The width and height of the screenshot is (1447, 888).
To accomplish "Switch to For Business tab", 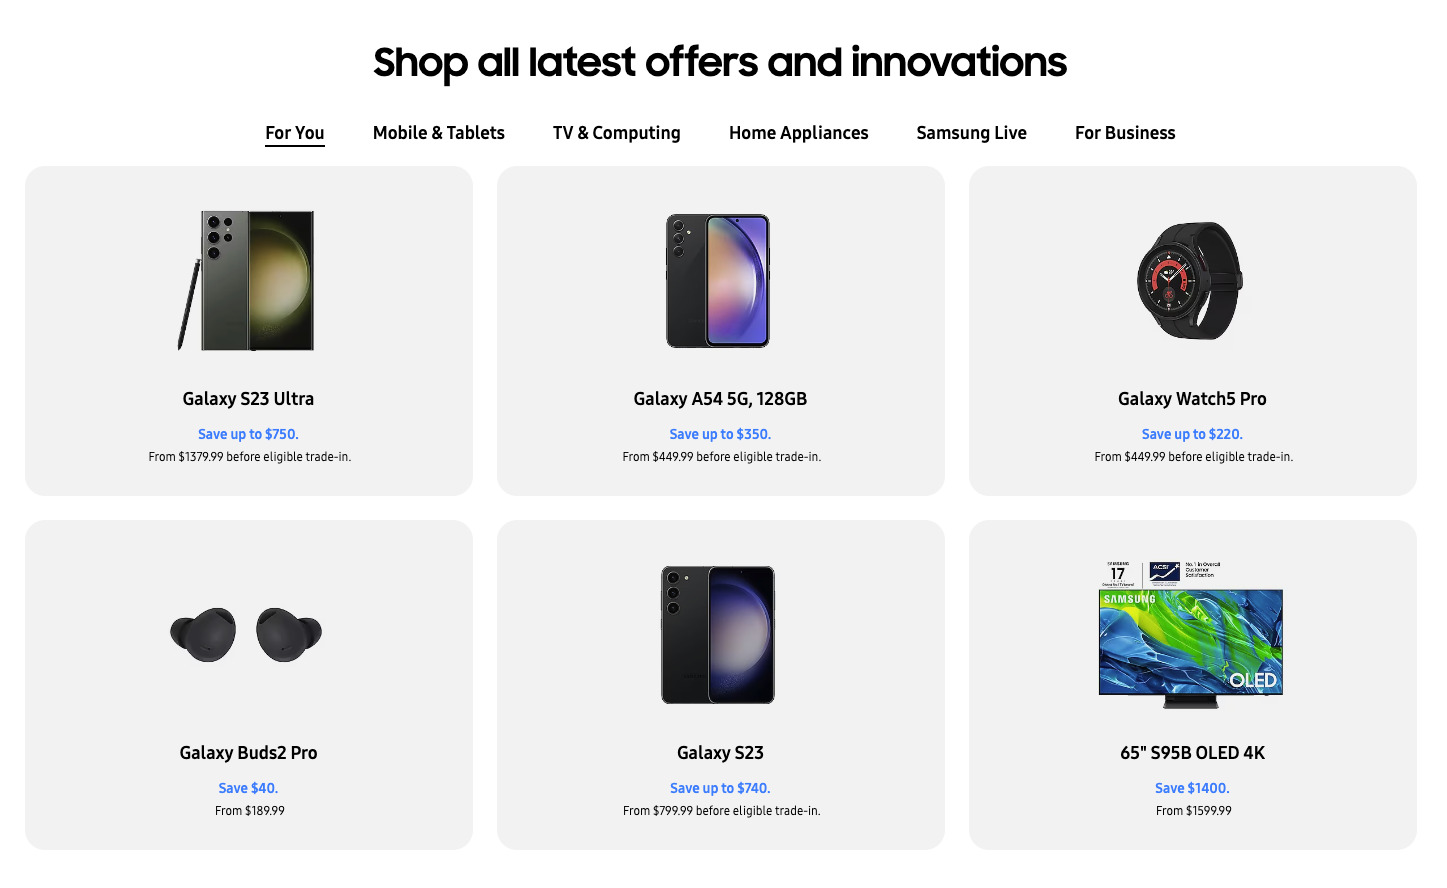I will pos(1124,133).
